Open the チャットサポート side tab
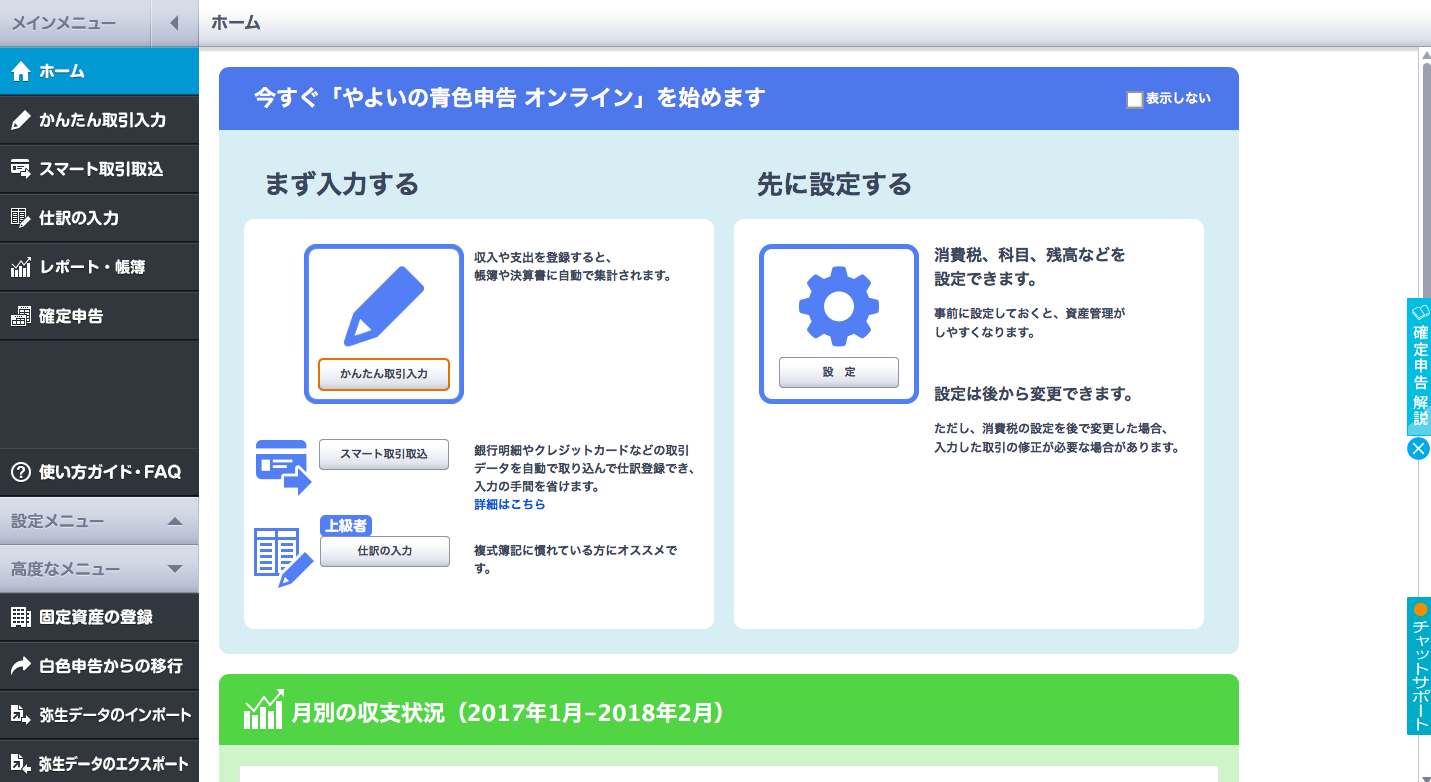The image size is (1431, 782). [1419, 666]
